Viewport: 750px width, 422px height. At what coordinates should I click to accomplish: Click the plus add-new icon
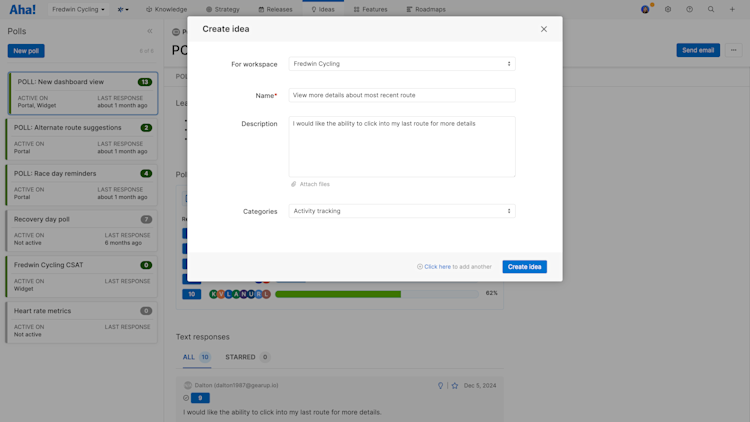coord(732,9)
